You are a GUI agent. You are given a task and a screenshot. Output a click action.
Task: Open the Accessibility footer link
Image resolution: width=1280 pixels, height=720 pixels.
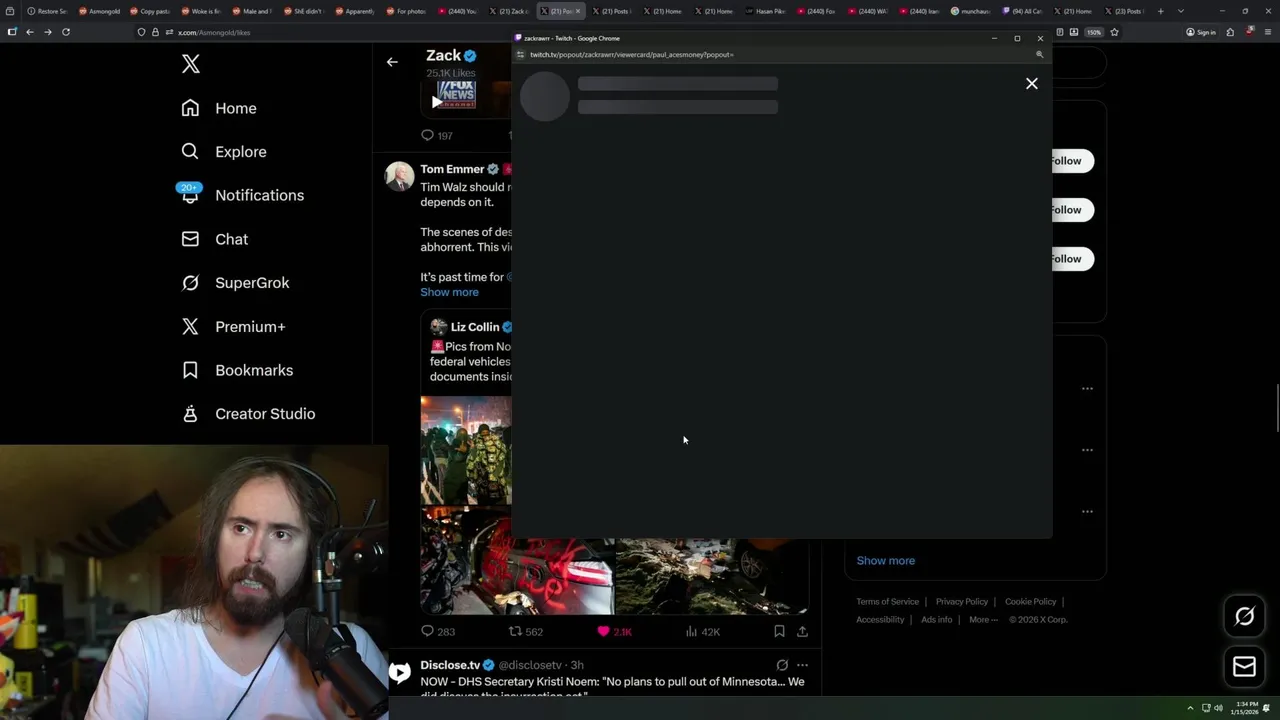(880, 620)
